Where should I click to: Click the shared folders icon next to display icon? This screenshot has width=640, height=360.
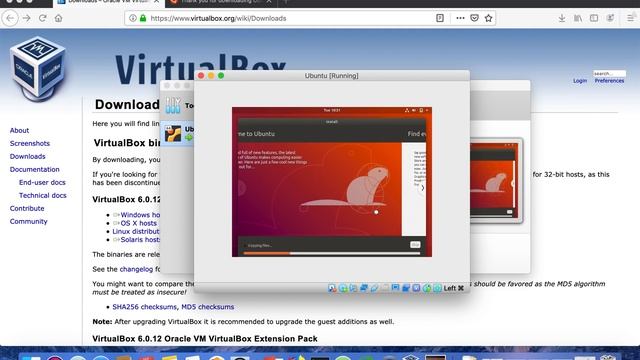click(x=385, y=288)
